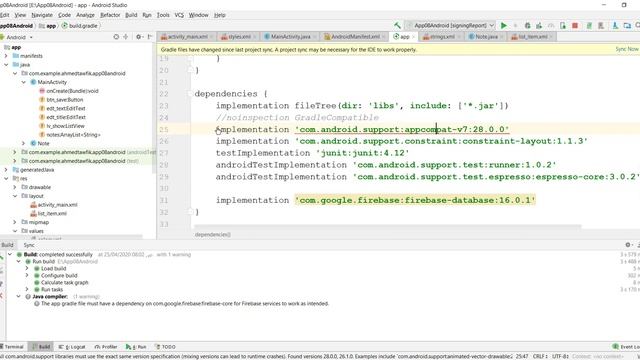Click the red Stop button in toolbar
The width and height of the screenshot is (640, 360).
click(x=575, y=25)
